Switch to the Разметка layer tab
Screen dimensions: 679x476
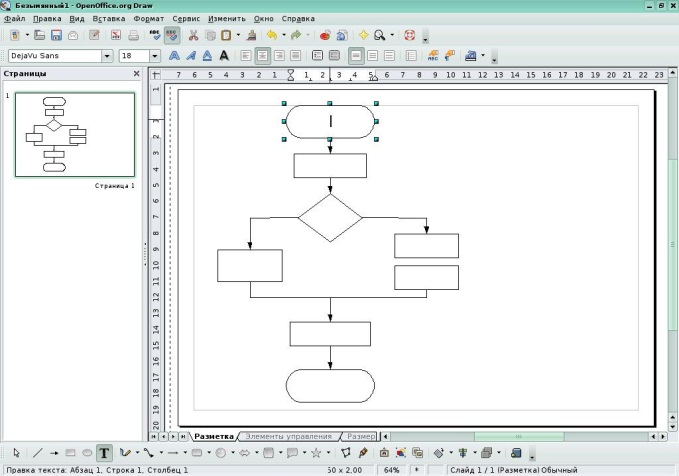213,437
